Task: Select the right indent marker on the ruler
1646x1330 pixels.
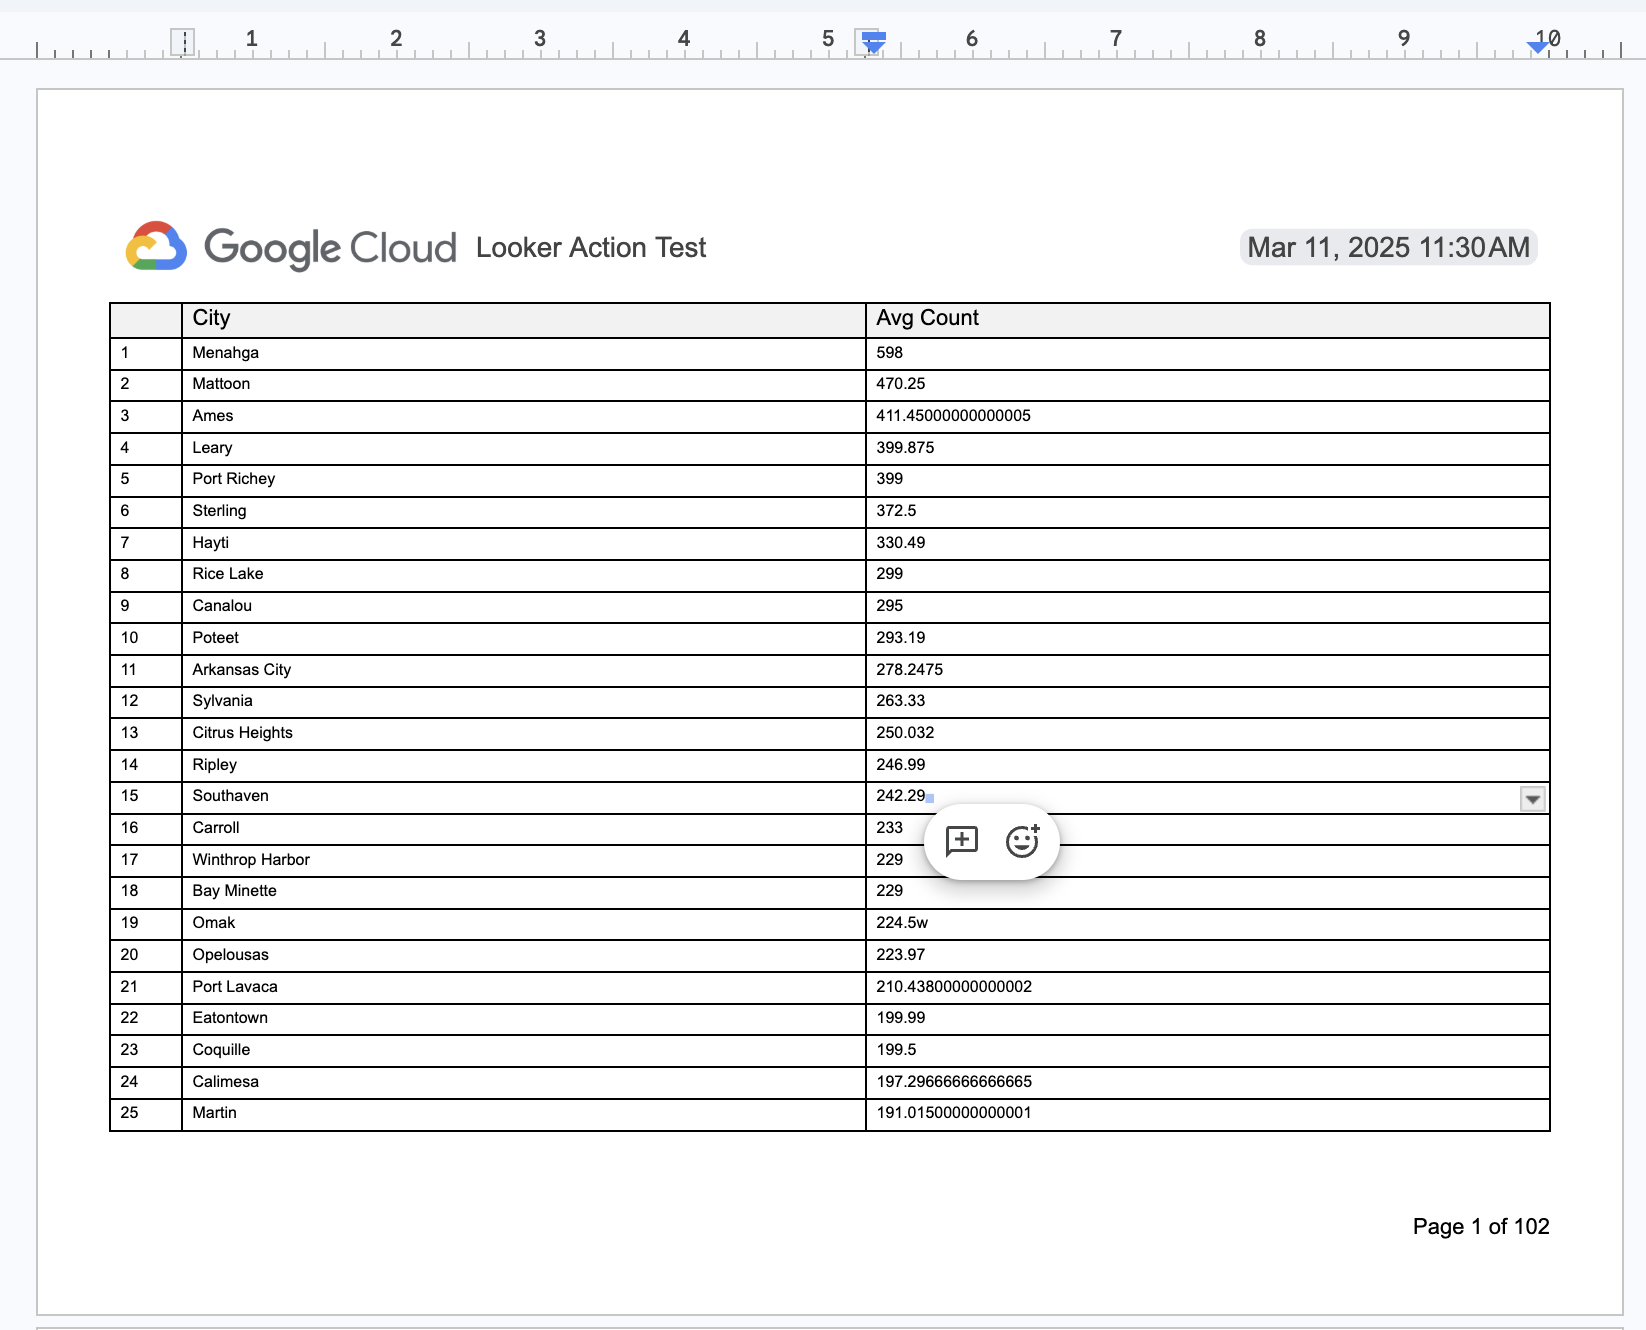Action: 1538,46
